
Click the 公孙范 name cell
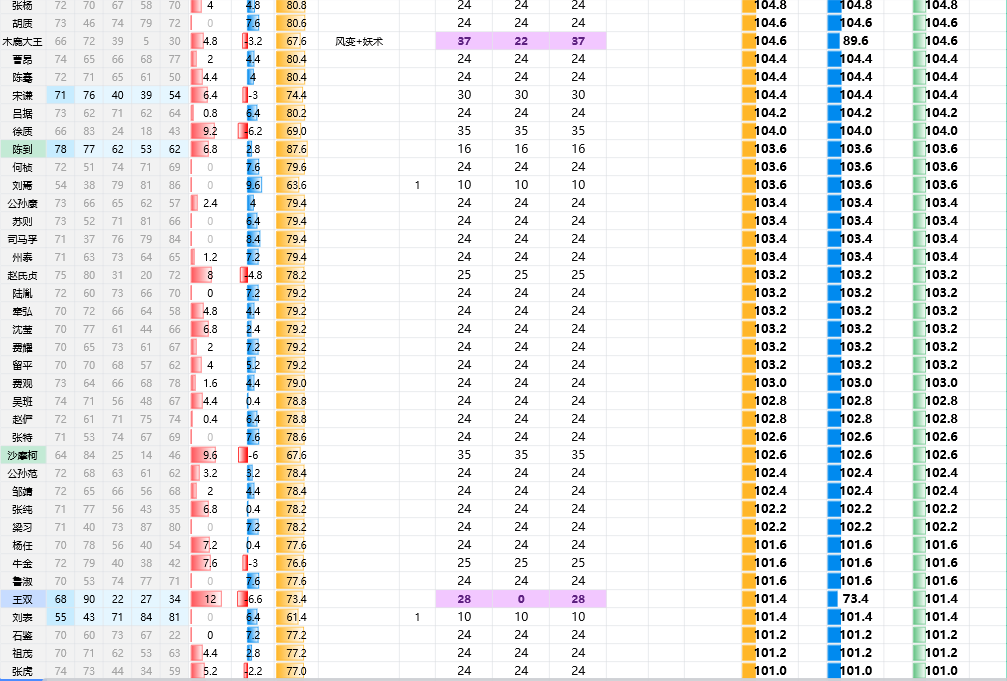tap(22, 473)
